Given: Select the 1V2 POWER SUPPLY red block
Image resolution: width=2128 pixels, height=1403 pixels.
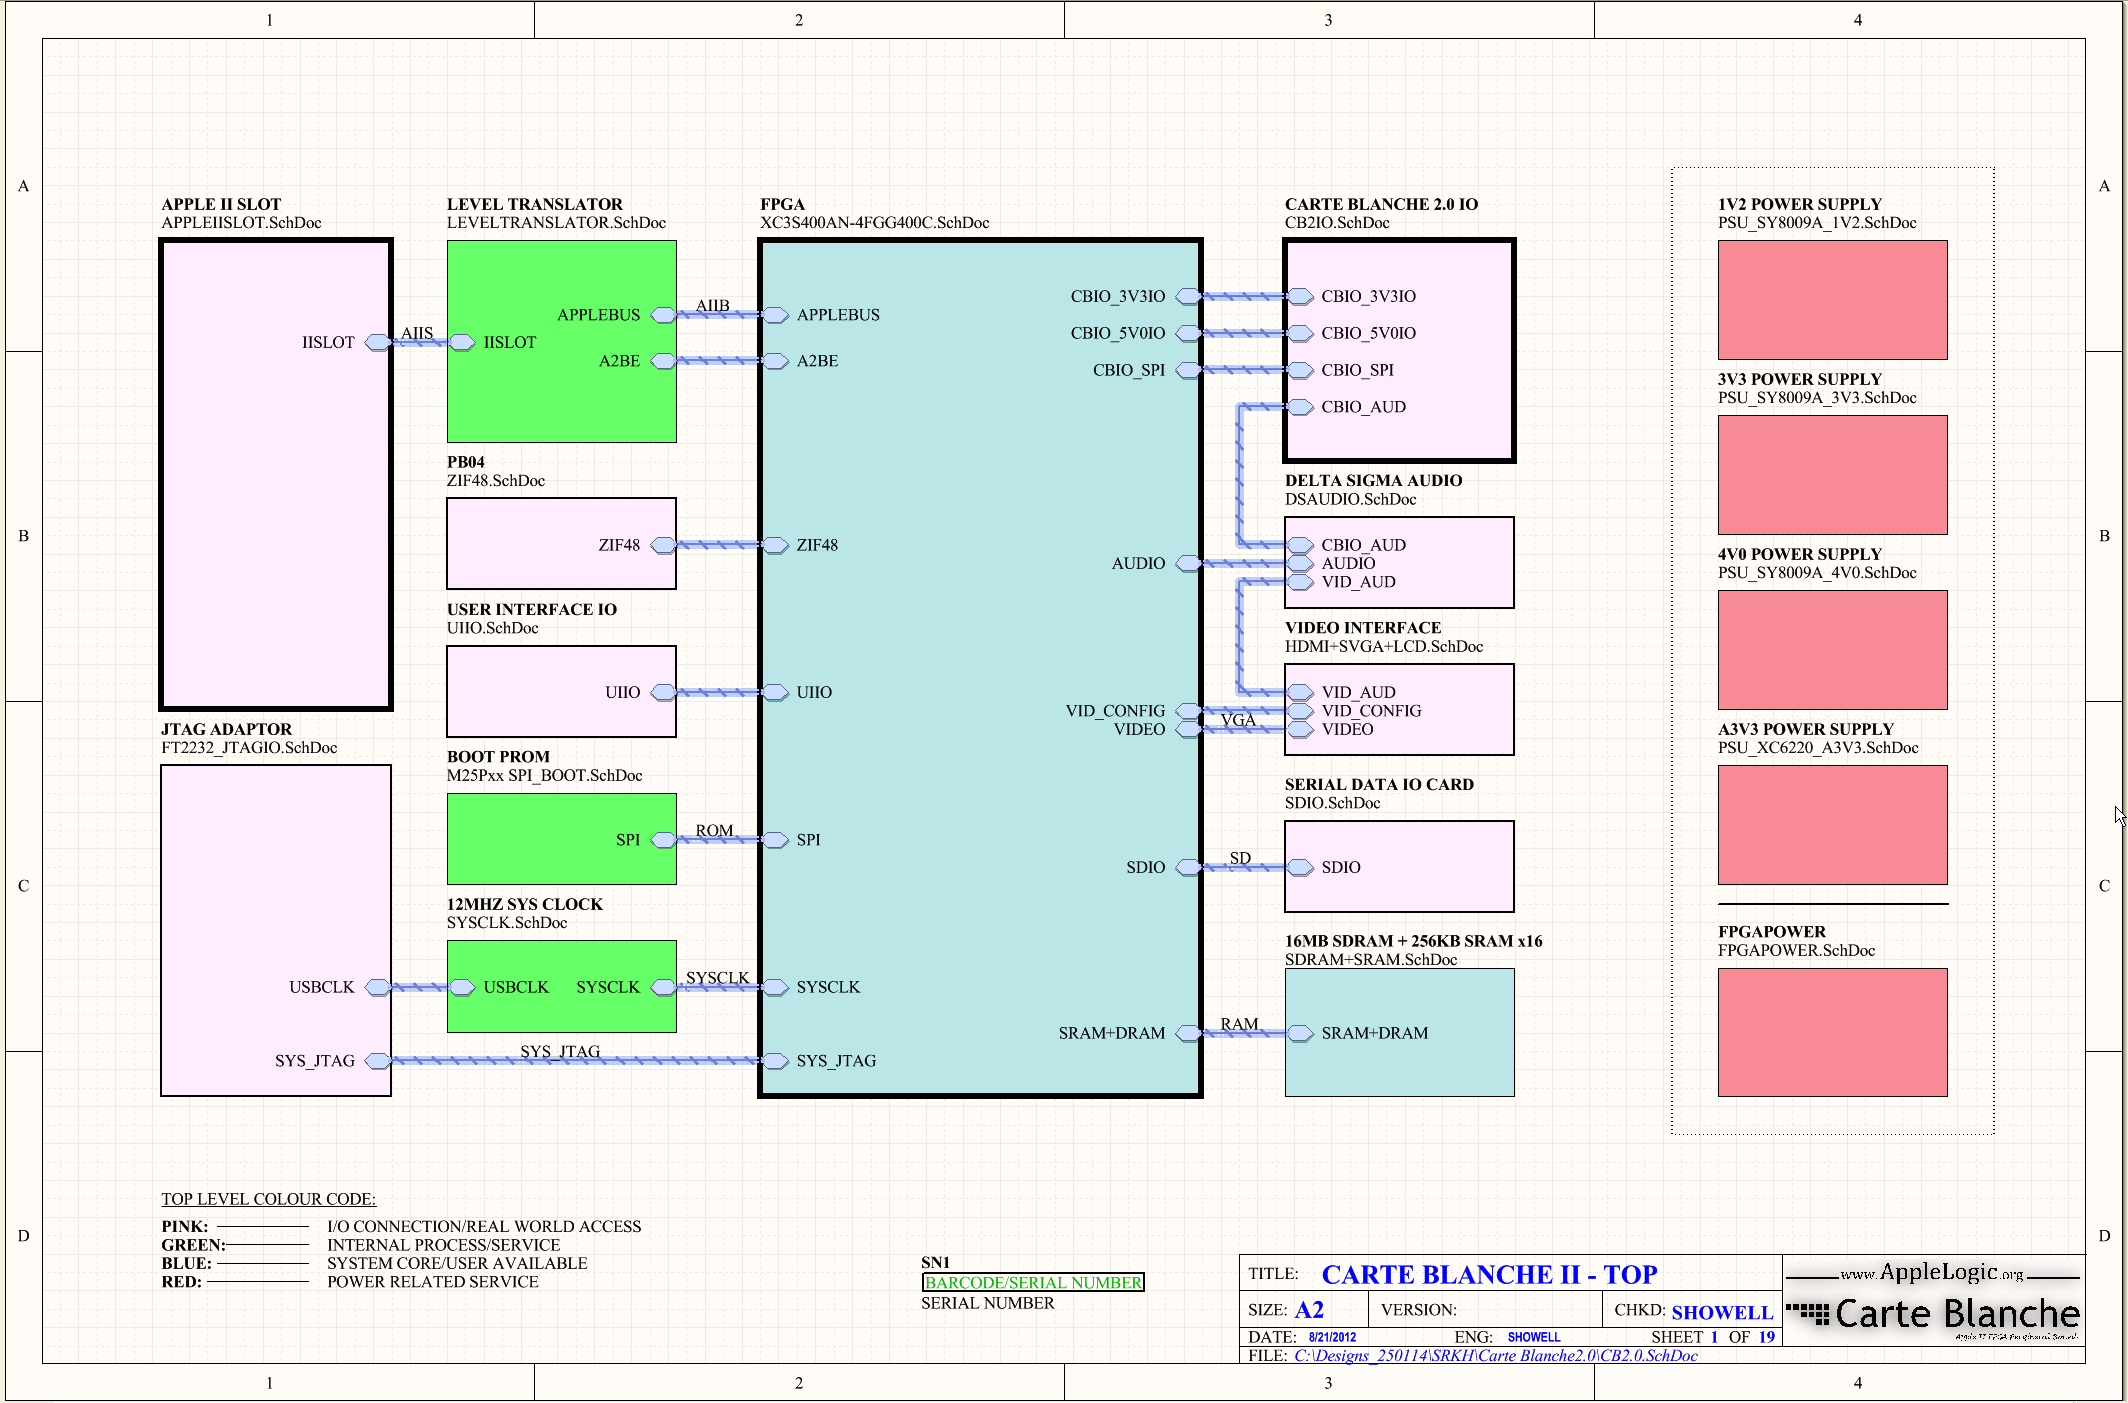Looking at the screenshot, I should (1832, 300).
